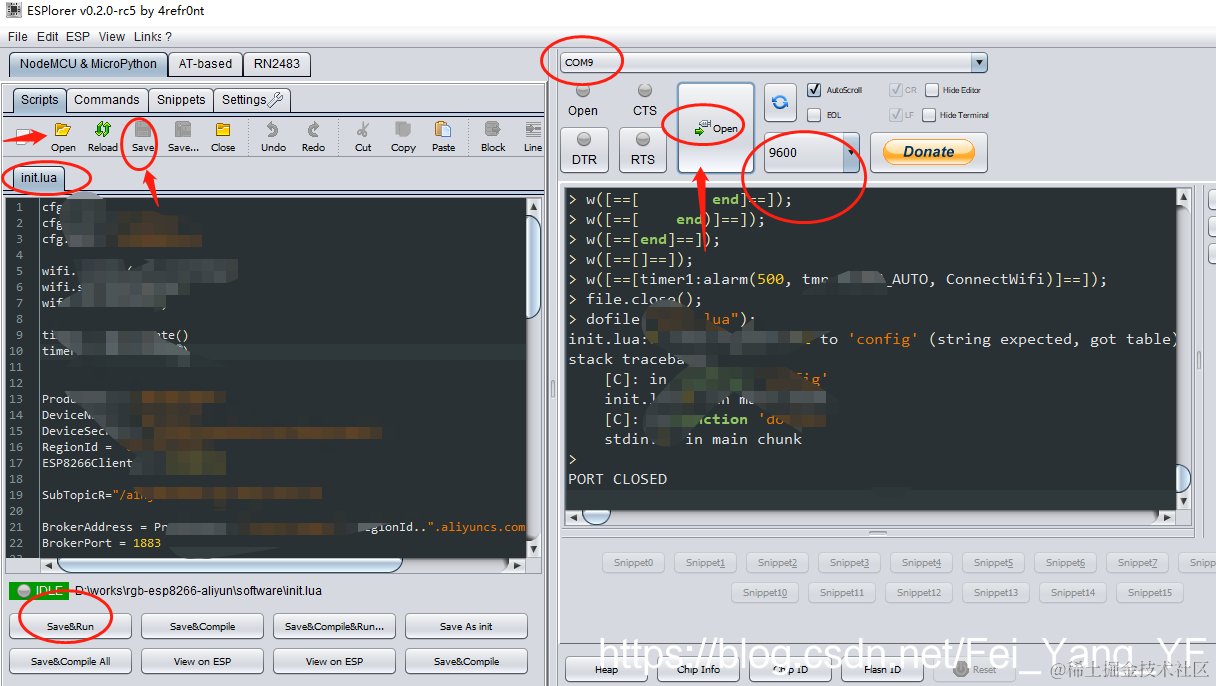The image size is (1216, 686).
Task: Disable the AutoScroll checkbox
Action: click(x=814, y=90)
